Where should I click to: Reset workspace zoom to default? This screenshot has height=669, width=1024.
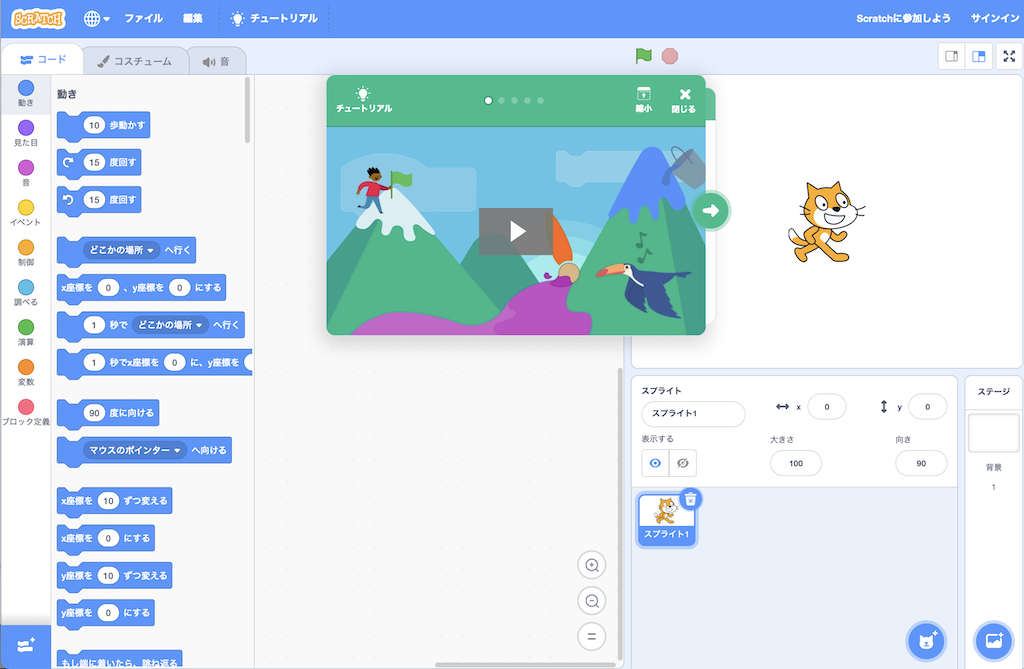click(x=592, y=636)
